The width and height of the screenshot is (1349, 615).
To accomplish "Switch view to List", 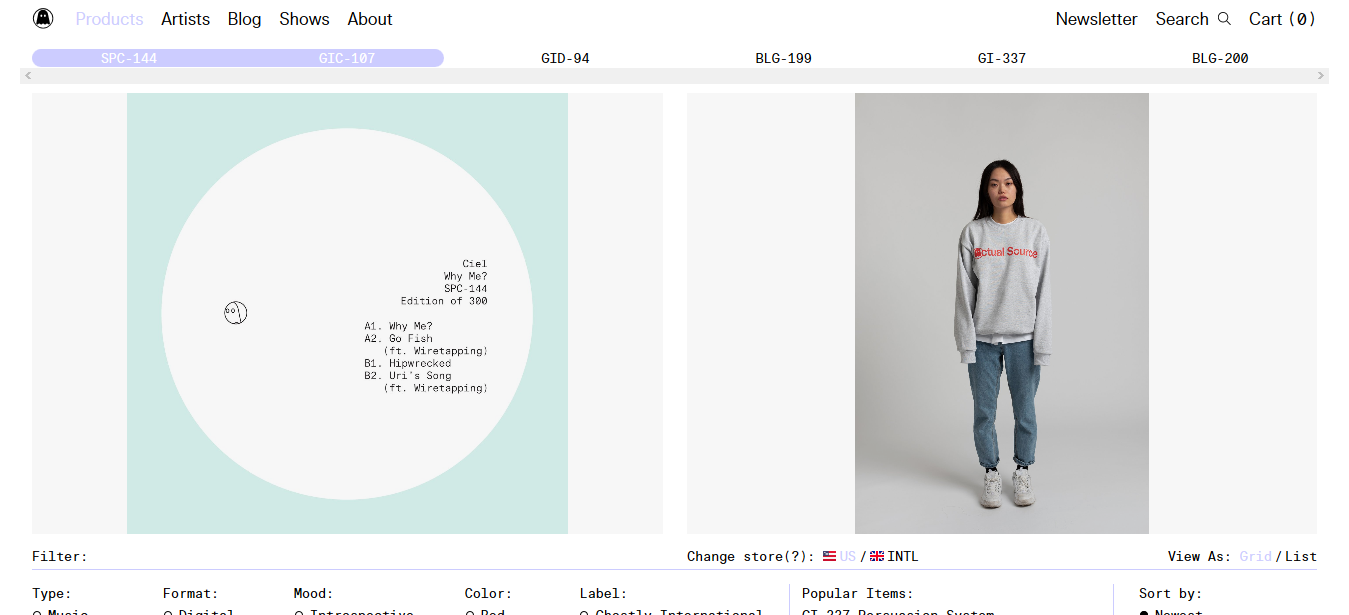I will pyautogui.click(x=1301, y=556).
